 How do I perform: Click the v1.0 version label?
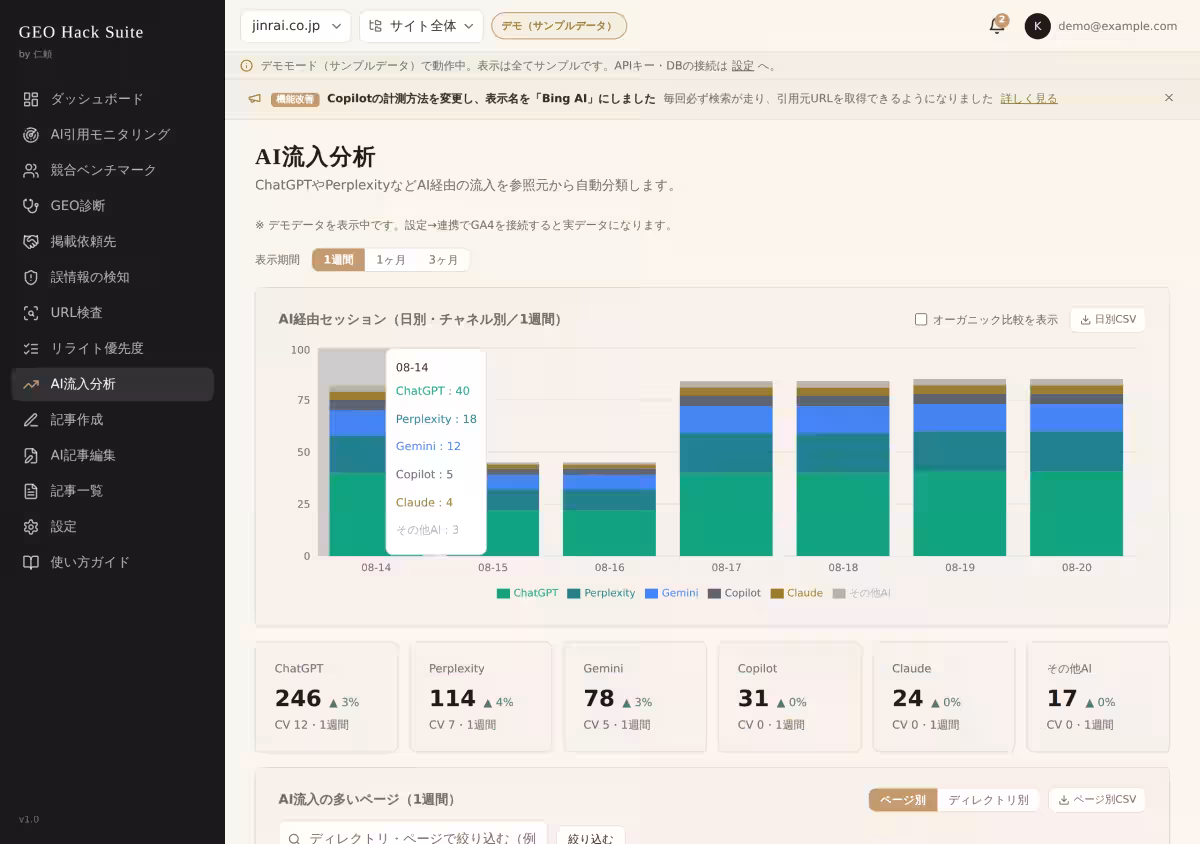click(29, 820)
